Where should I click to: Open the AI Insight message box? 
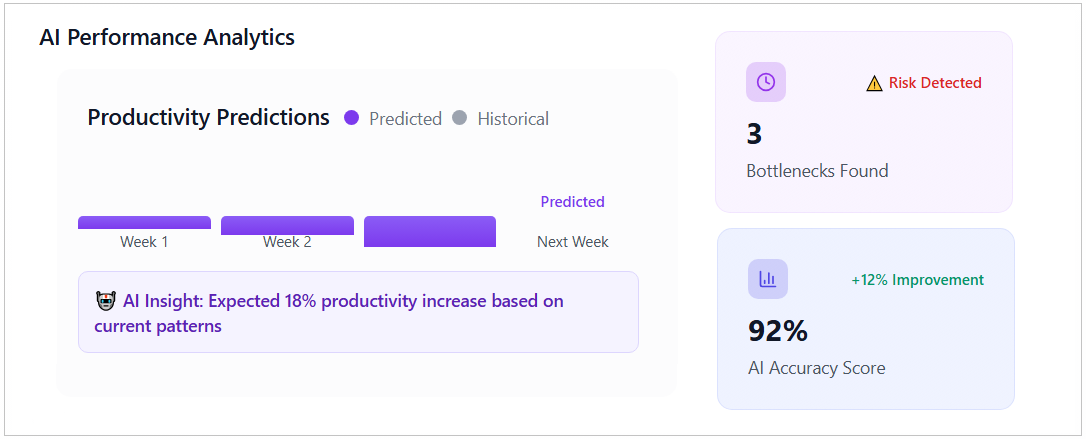point(358,312)
